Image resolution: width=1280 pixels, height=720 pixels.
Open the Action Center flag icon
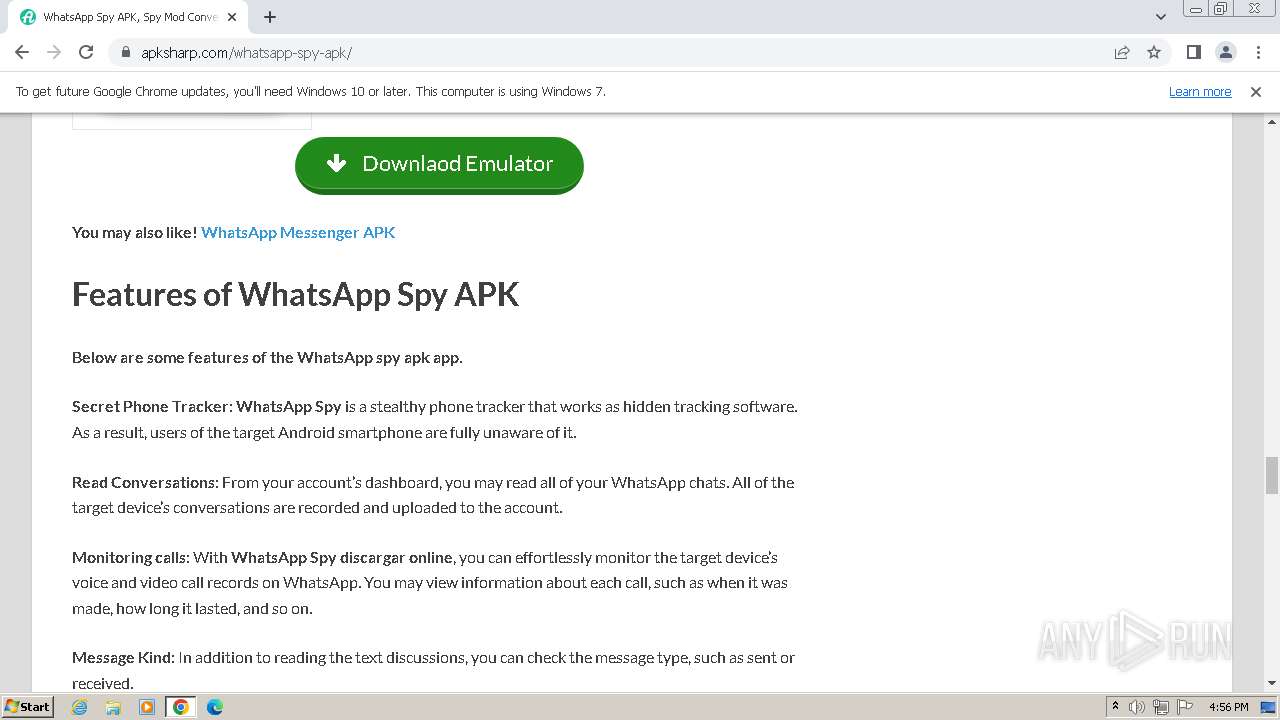click(1183, 707)
